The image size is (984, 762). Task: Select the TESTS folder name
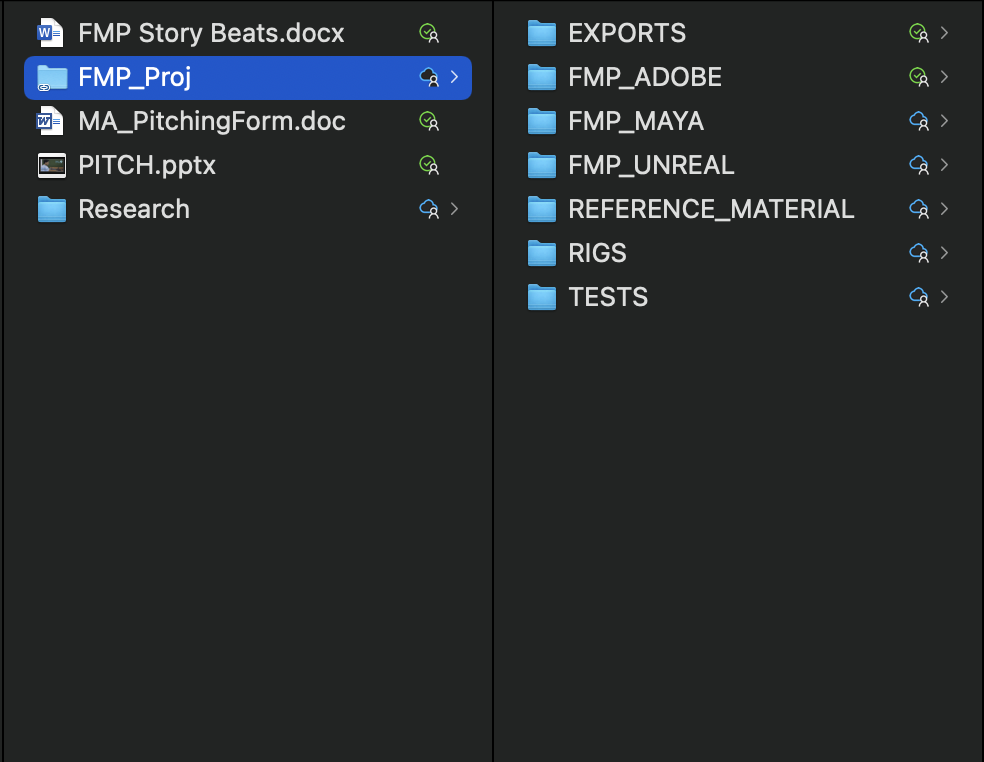coord(608,297)
